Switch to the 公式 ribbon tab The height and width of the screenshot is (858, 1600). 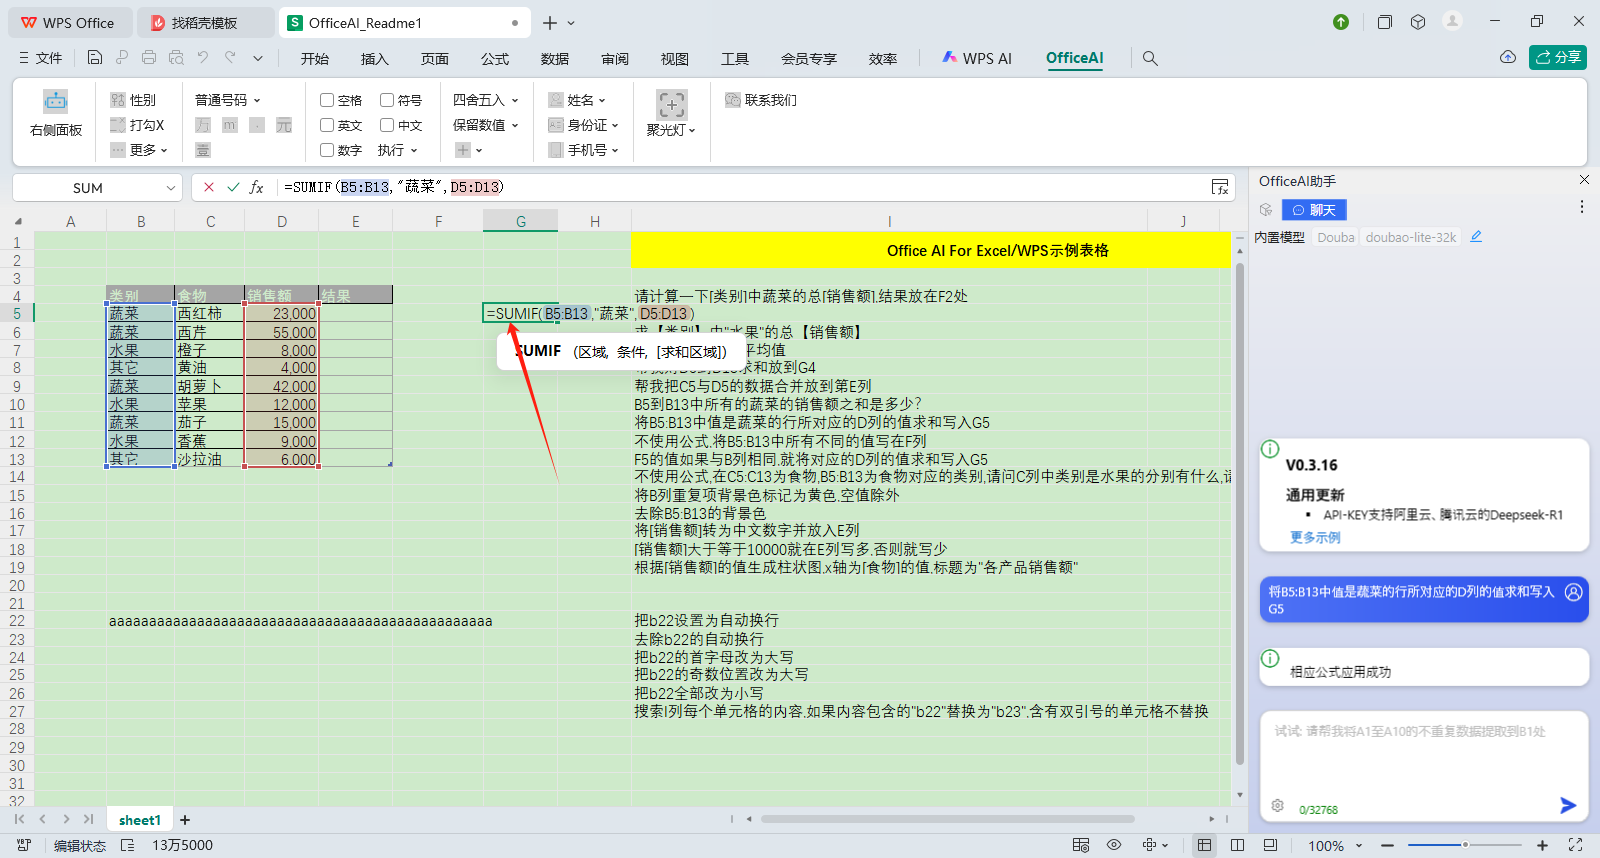coord(495,59)
